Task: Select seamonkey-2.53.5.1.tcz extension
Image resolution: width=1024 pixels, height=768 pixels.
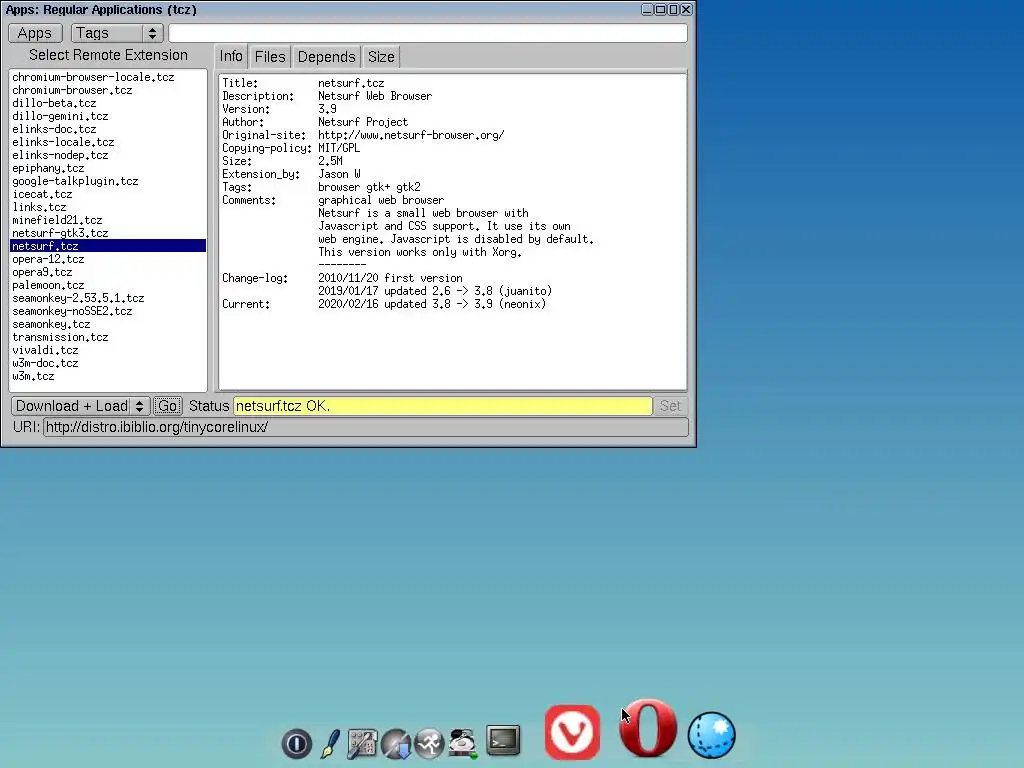Action: [x=108, y=298]
